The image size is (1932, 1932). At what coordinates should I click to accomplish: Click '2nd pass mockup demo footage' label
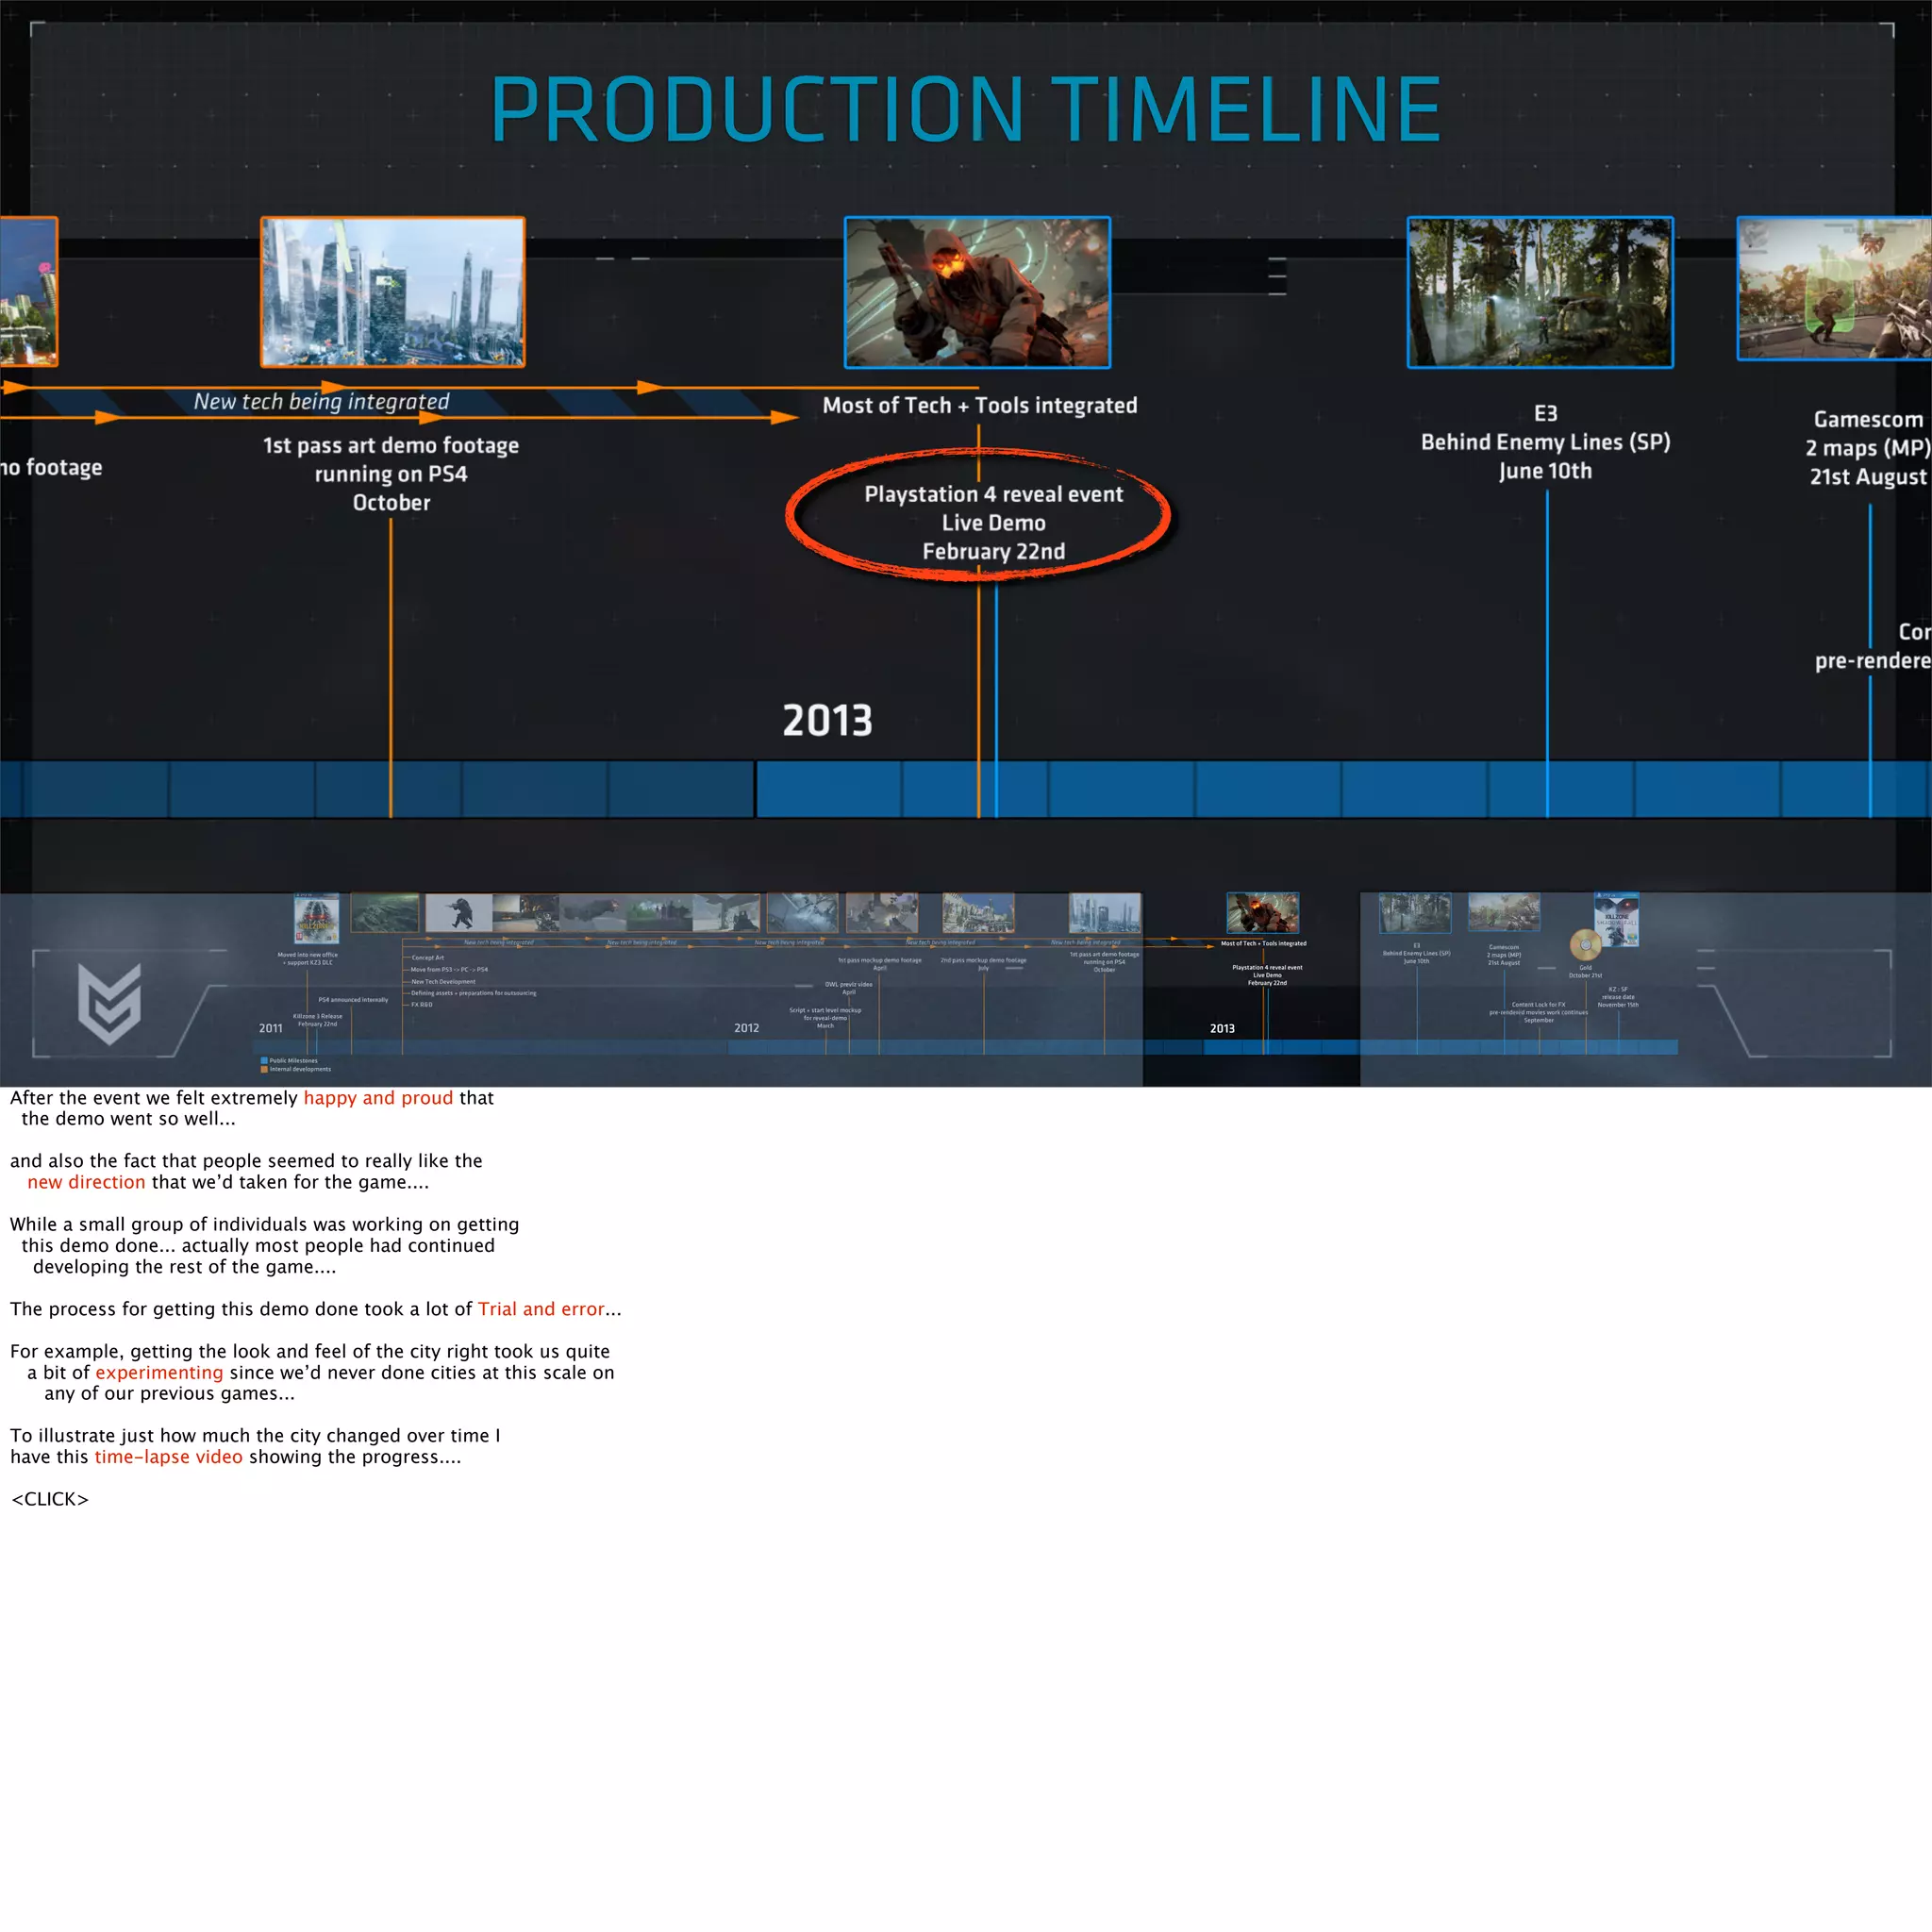pos(983,960)
